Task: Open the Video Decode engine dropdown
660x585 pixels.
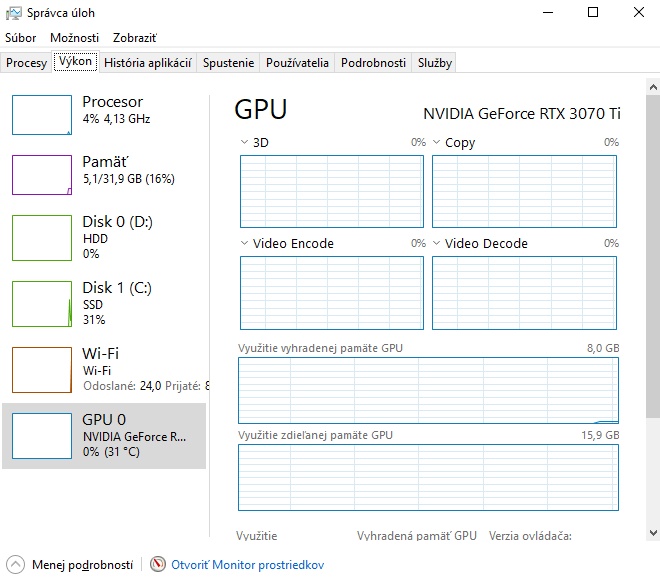Action: [436, 243]
